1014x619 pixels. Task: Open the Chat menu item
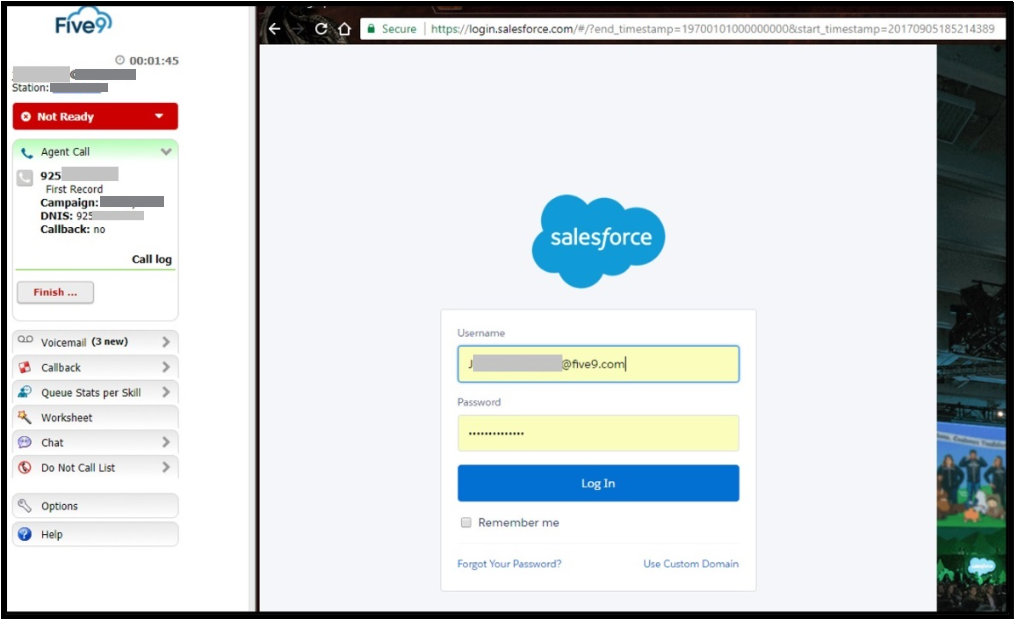95,442
